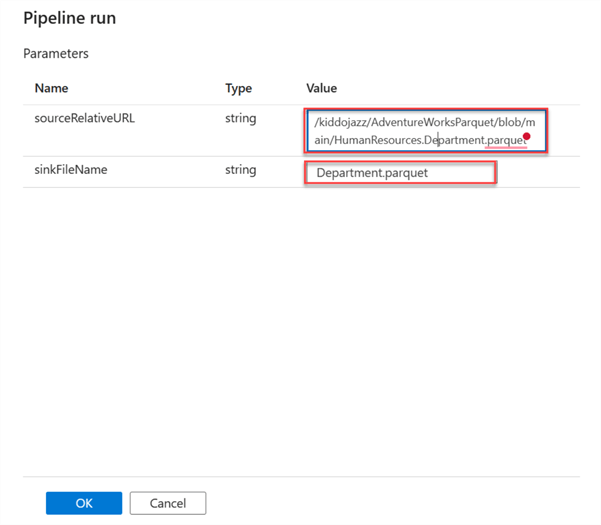Click string type in sourceRelativeURL row
The width and height of the screenshot is (601, 525).
coord(241,118)
